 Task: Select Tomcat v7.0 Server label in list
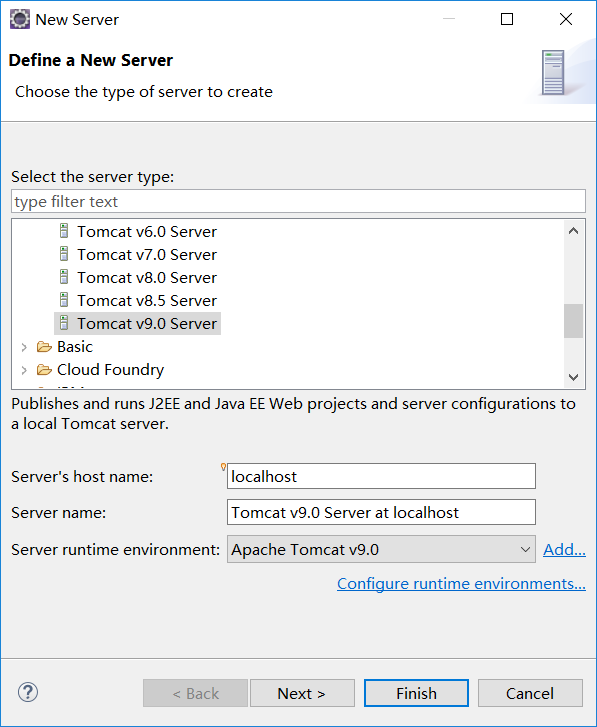(147, 255)
